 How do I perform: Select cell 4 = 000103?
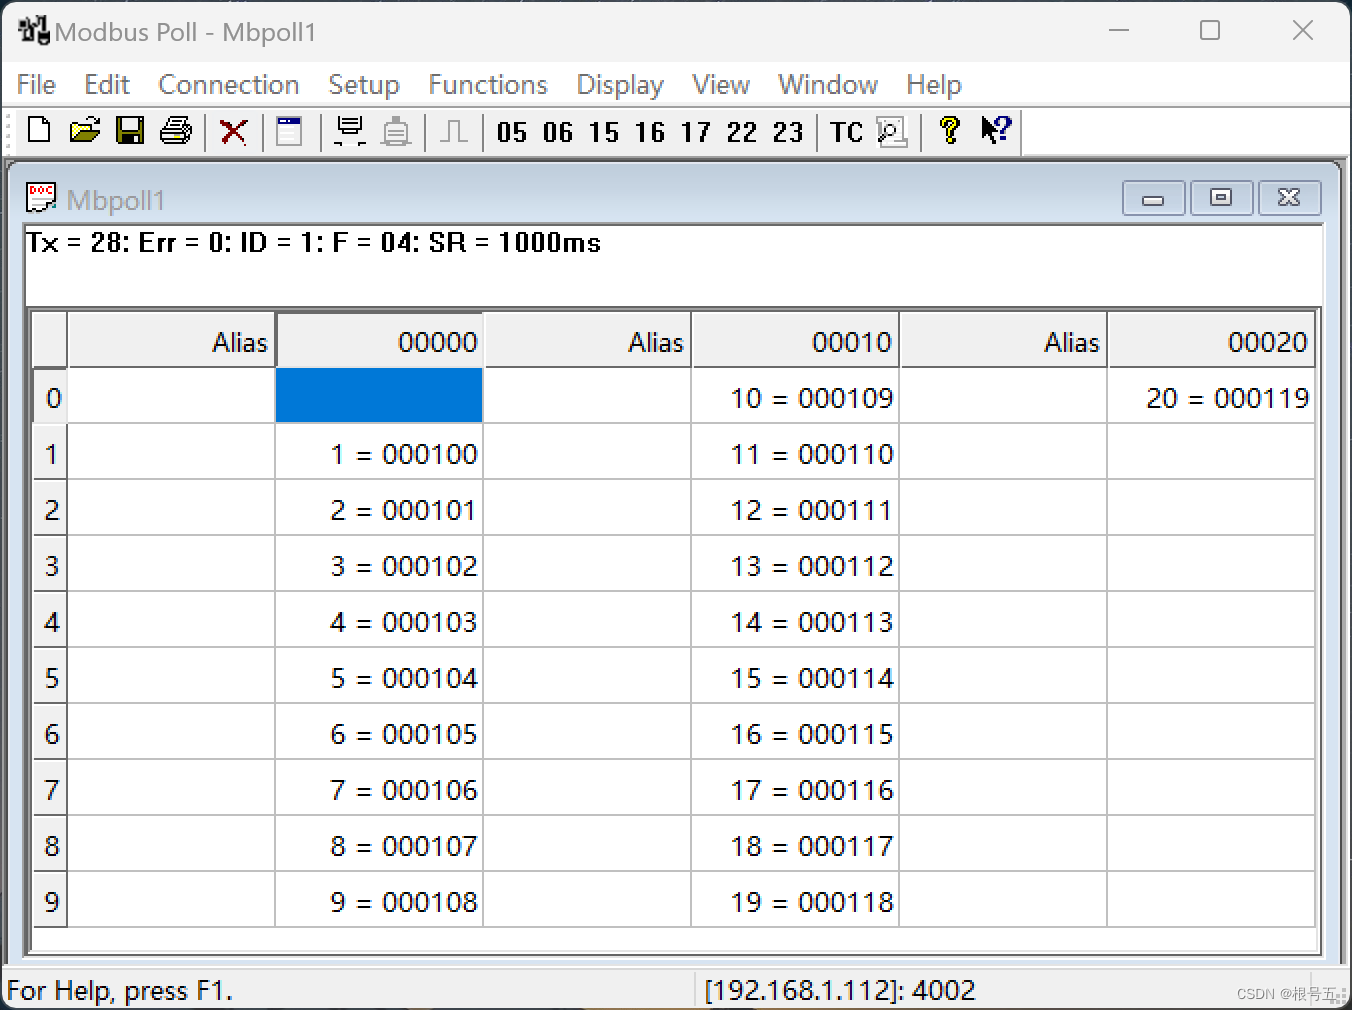379,621
